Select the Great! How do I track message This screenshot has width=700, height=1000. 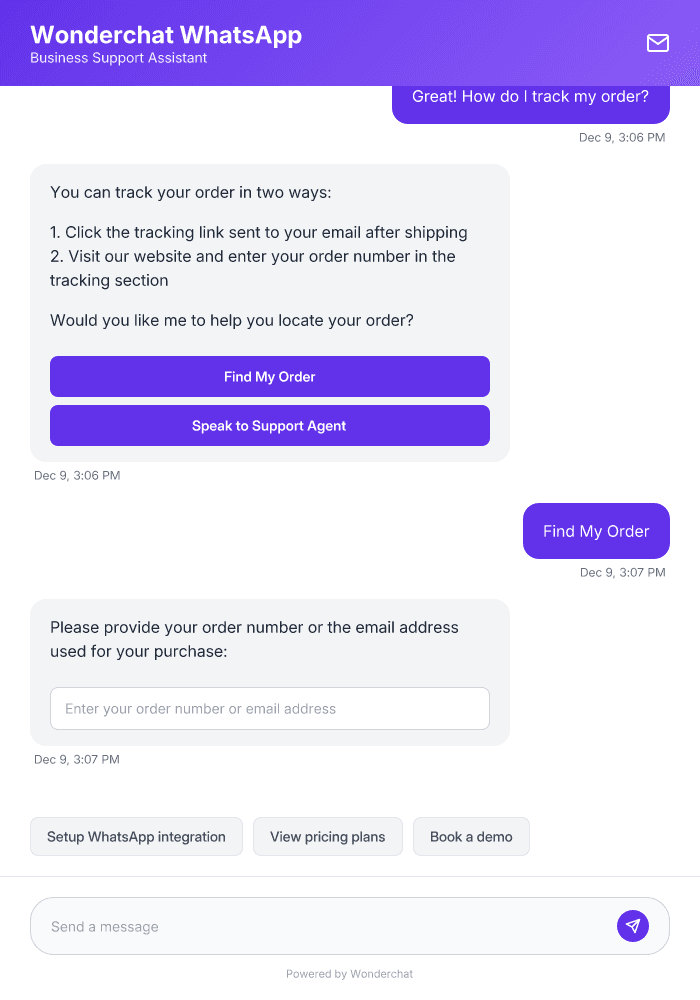pyautogui.click(x=530, y=96)
